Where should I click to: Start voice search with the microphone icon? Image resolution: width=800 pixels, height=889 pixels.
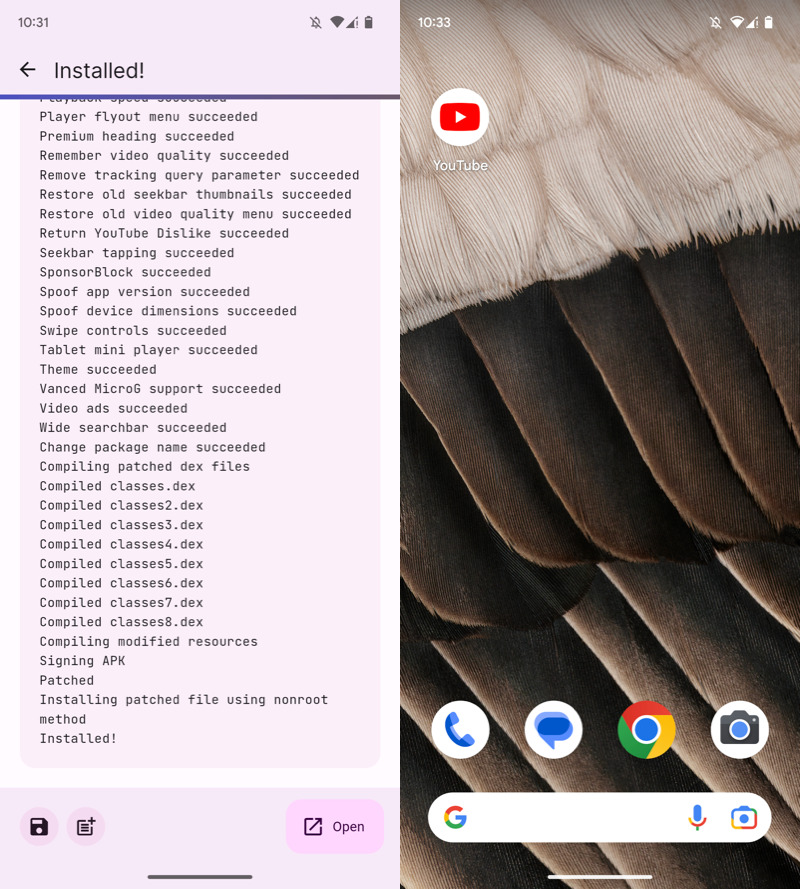pyautogui.click(x=697, y=818)
